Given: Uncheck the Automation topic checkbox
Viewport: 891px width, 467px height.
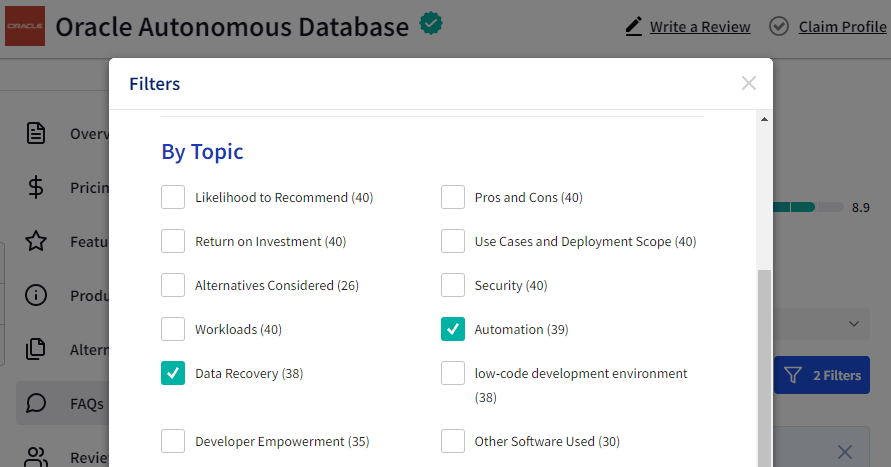Looking at the screenshot, I should point(453,329).
